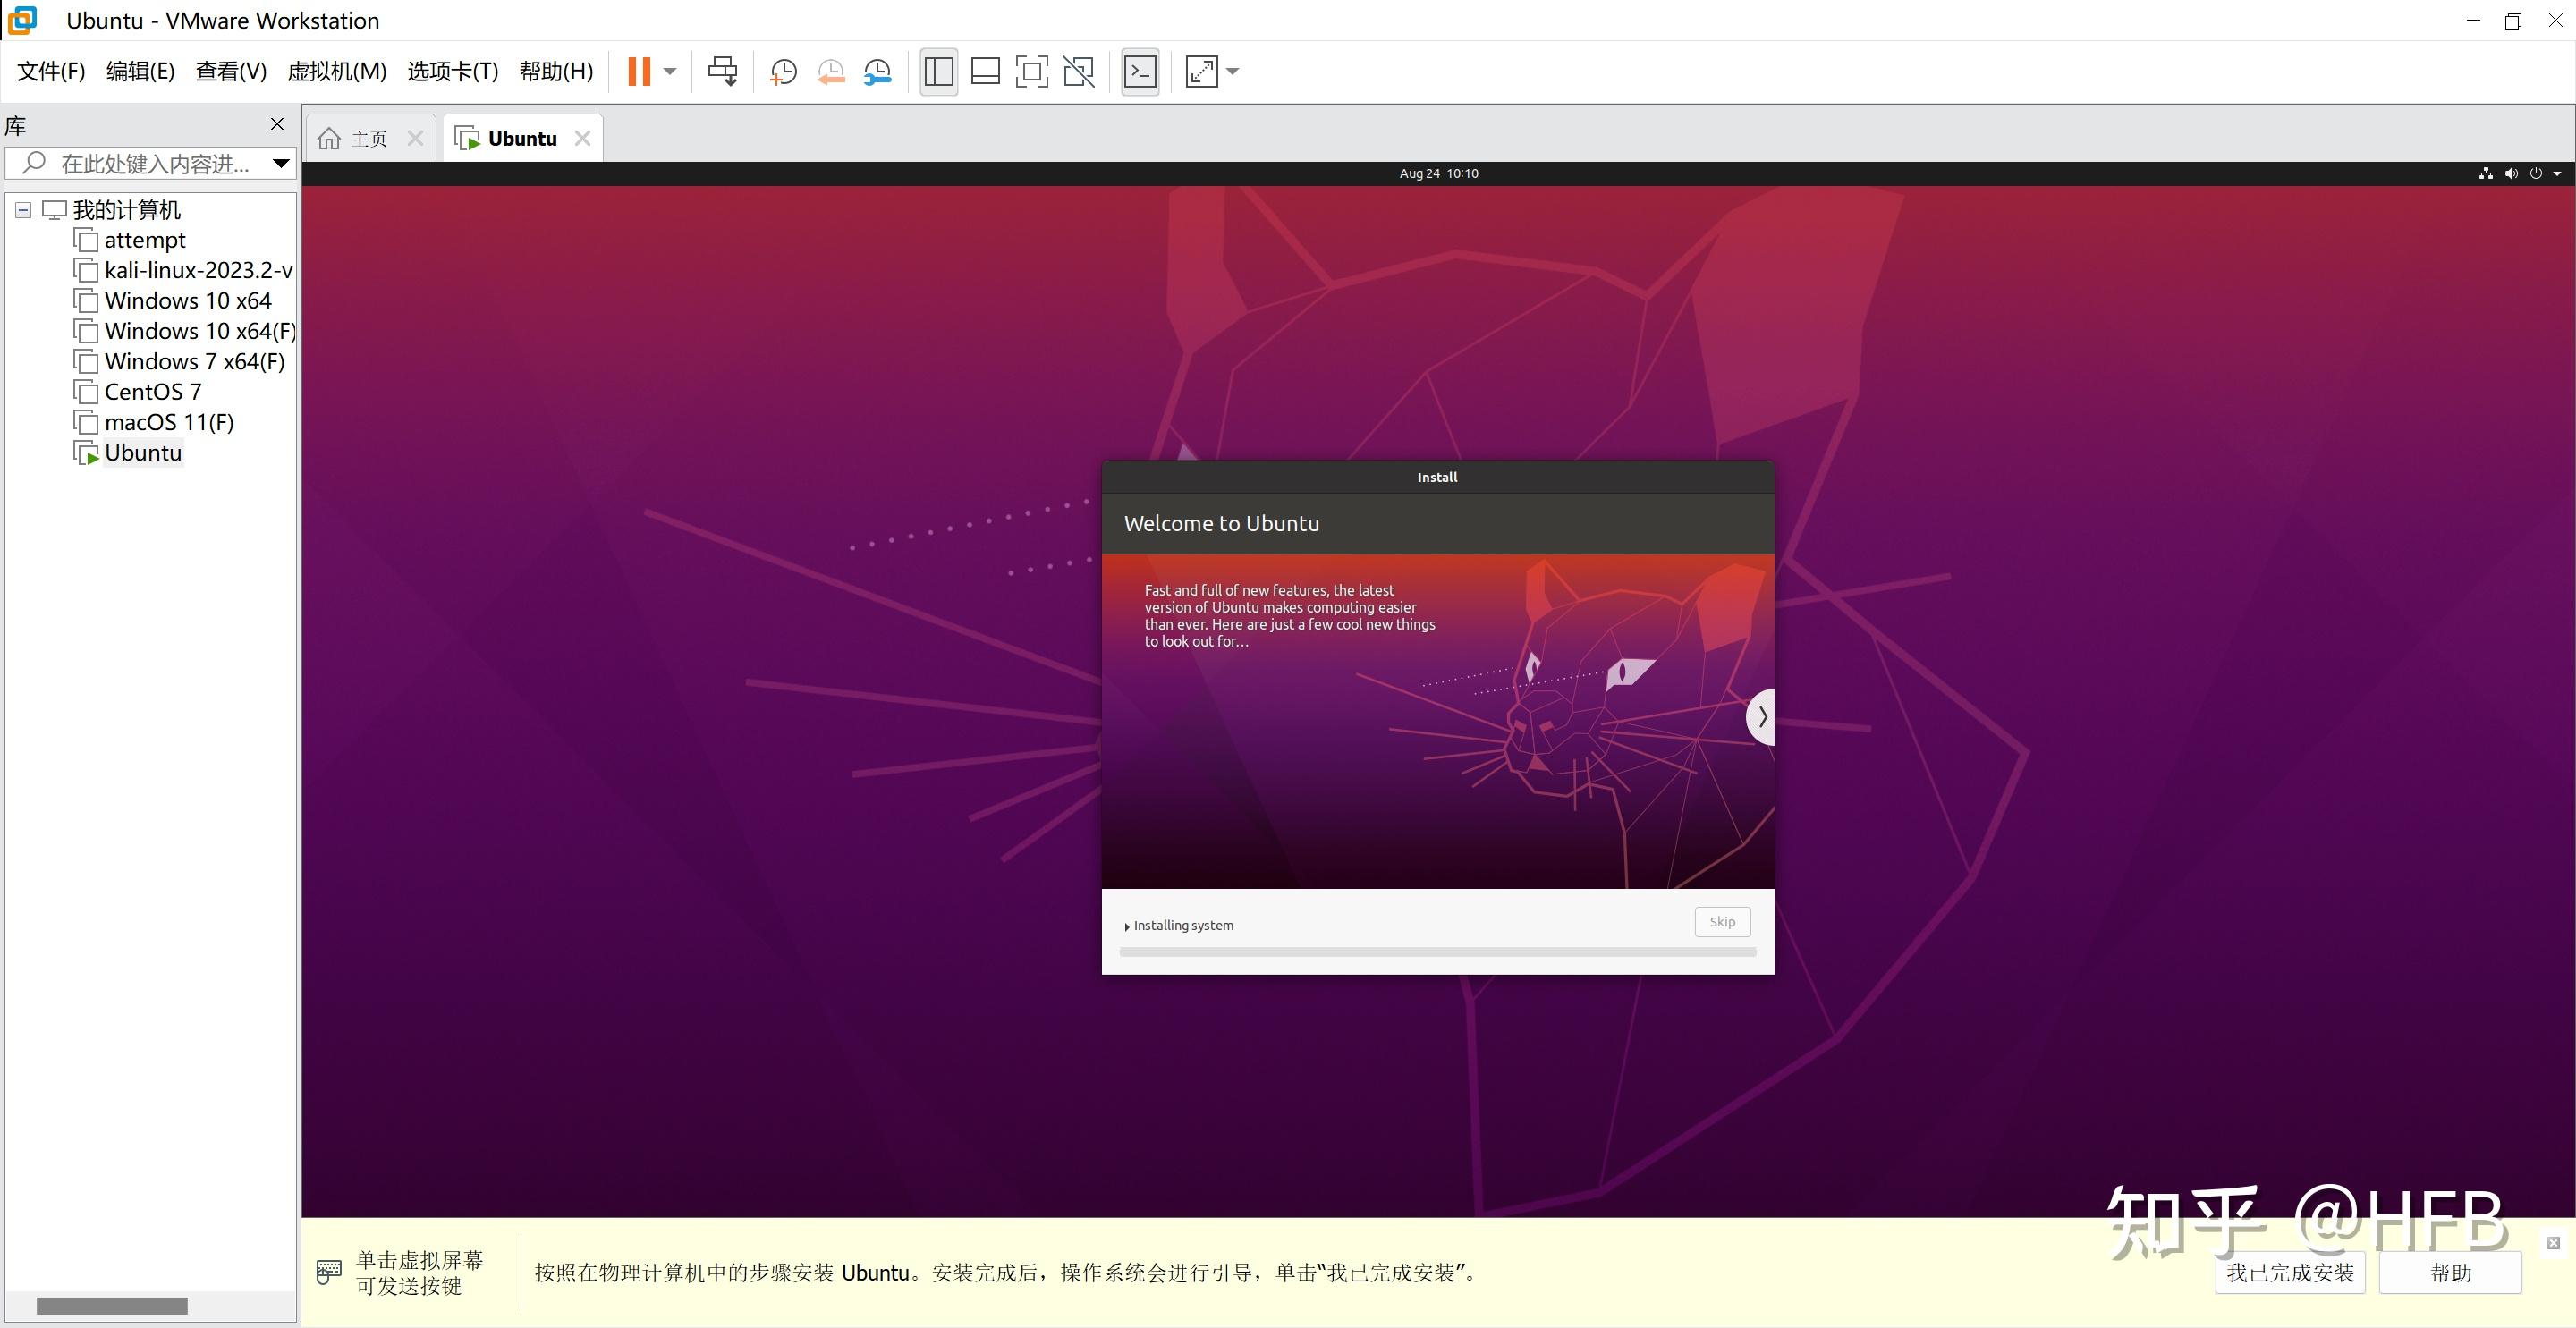Click the Ubuntu network status icon

(2485, 173)
